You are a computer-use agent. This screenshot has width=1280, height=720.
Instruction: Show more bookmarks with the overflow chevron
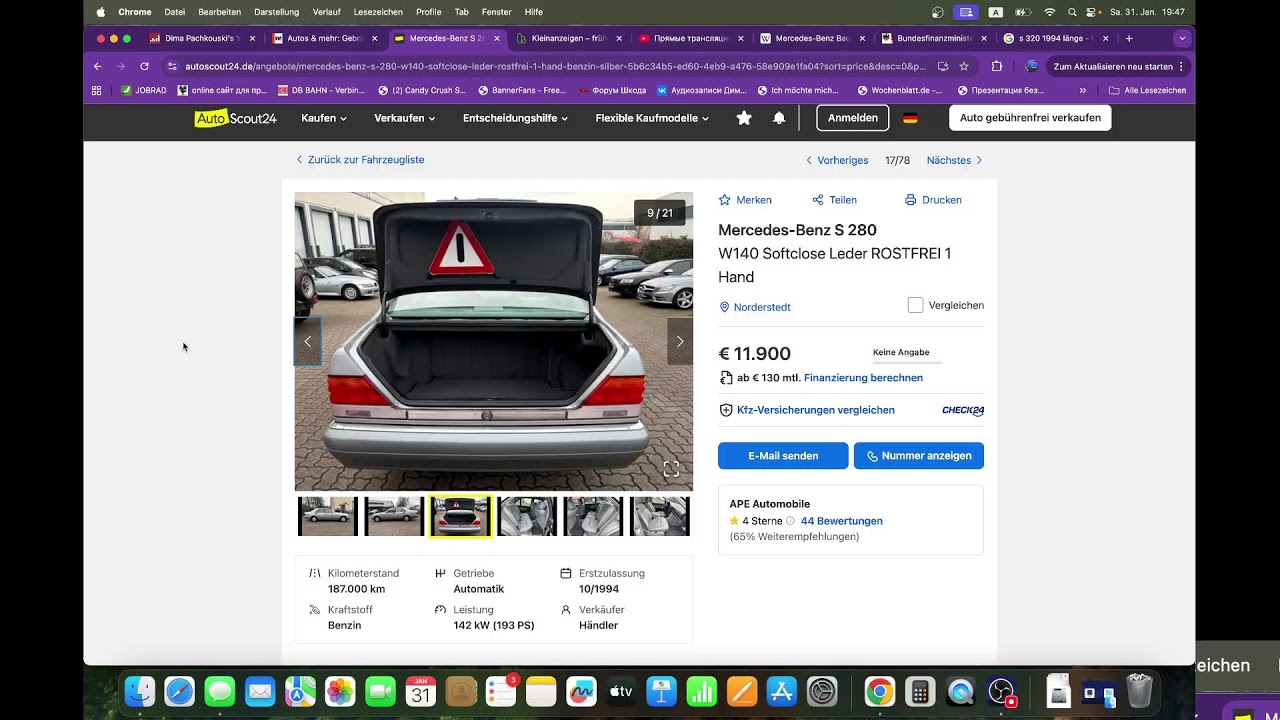(1083, 90)
